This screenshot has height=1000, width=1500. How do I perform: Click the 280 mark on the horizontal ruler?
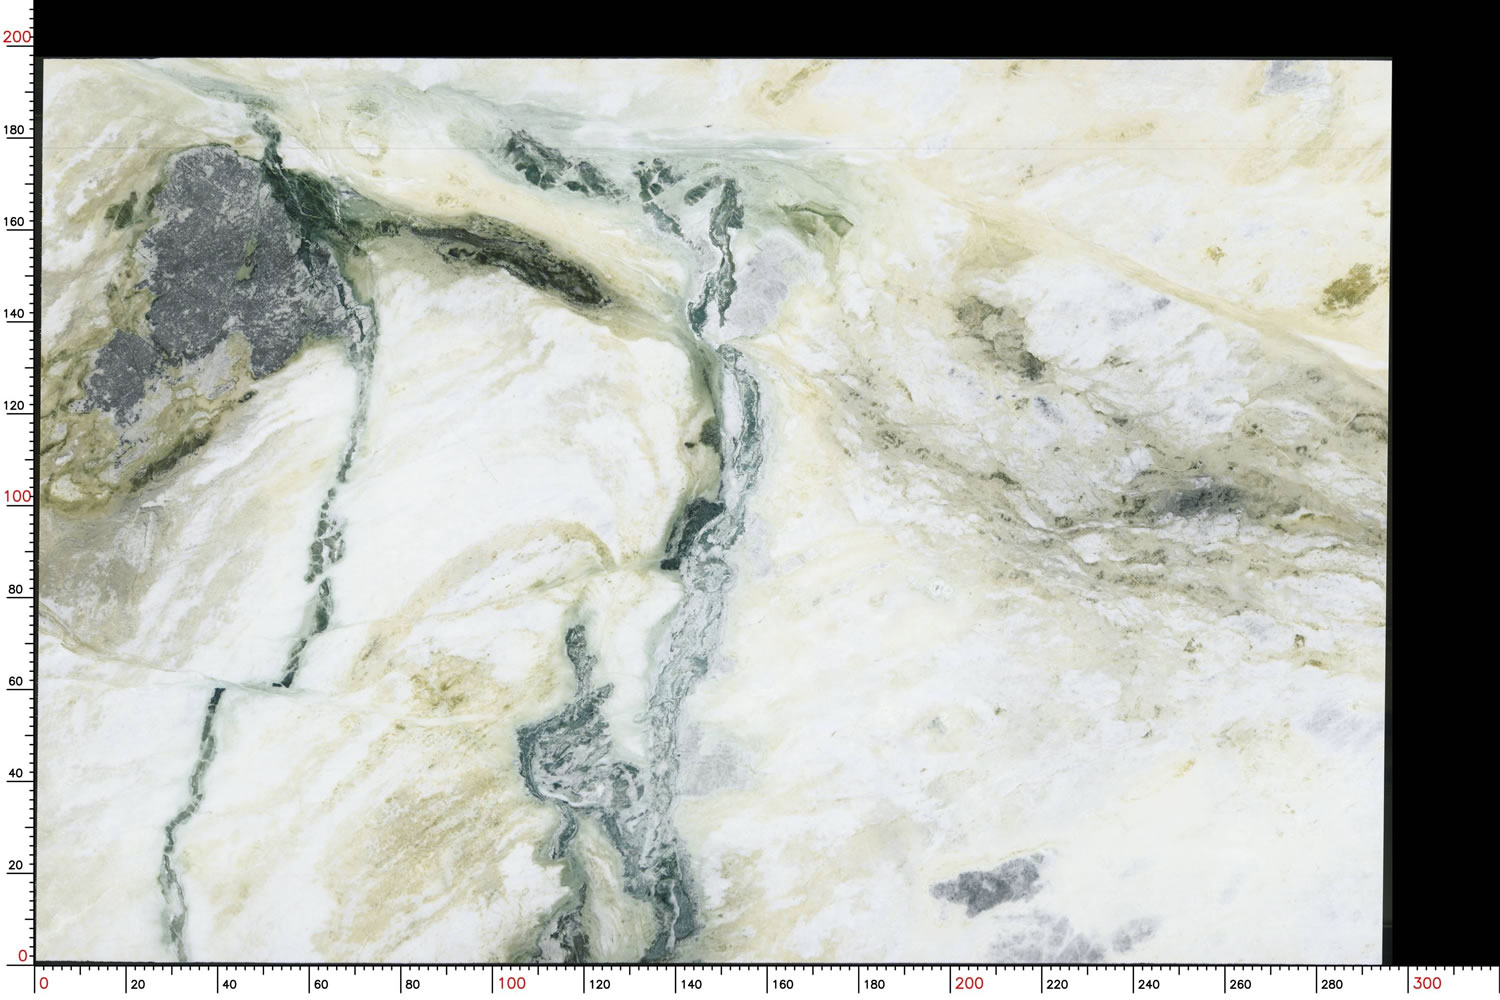coord(1331,984)
